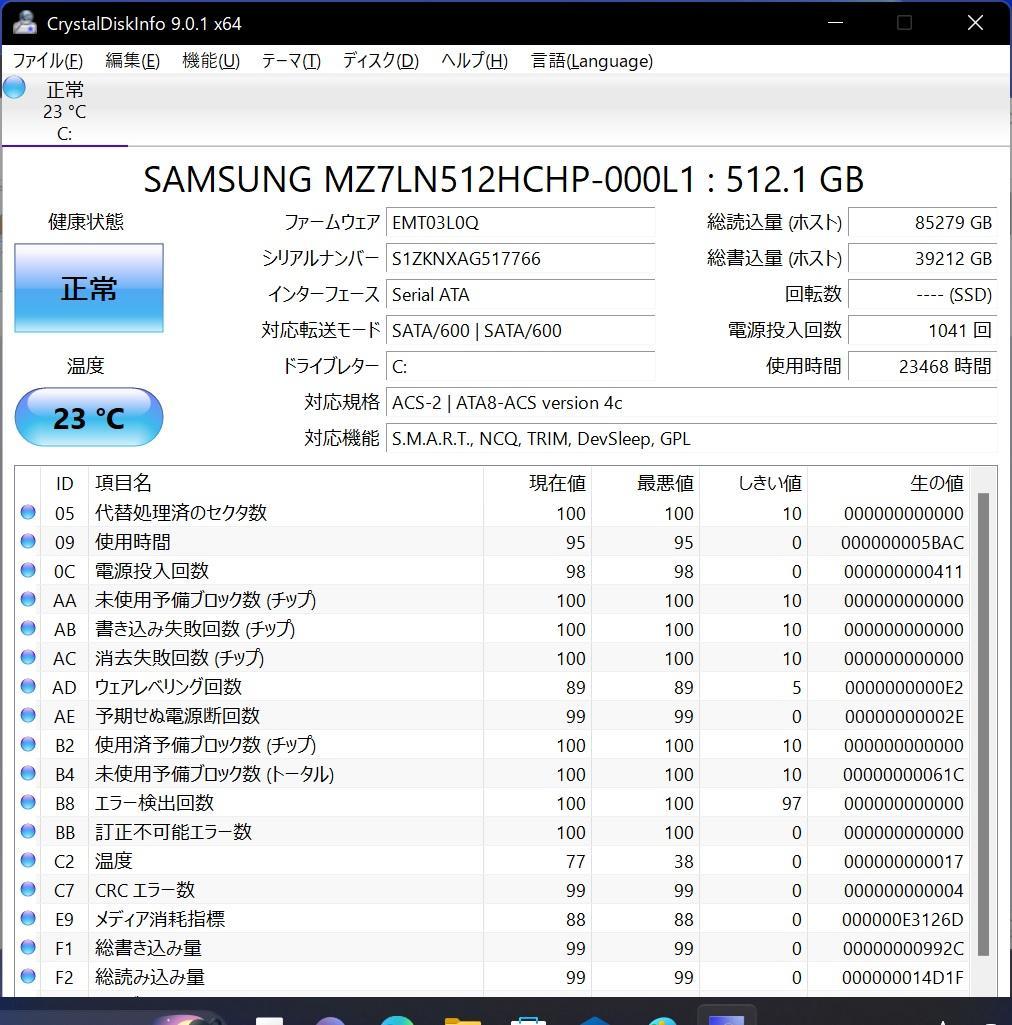Screen dimensions: 1012x1025
Task: Click status orb for ID E9 row
Action: point(27,918)
